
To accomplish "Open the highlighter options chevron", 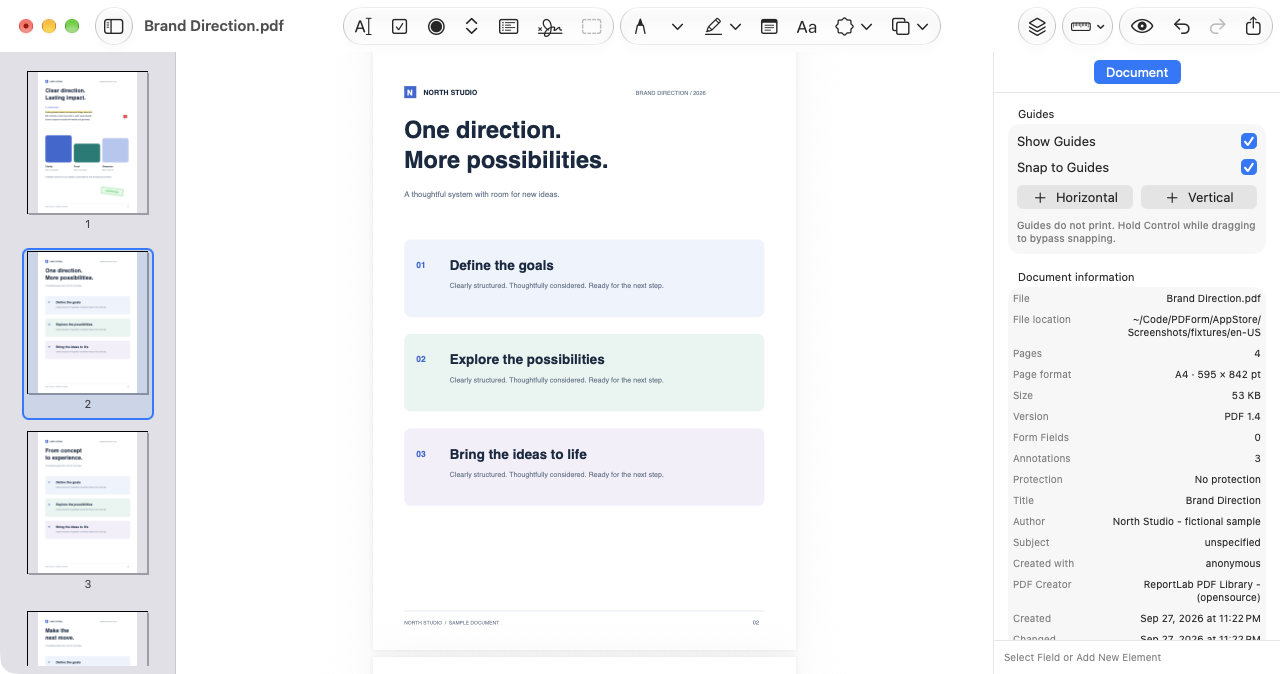I will [x=736, y=27].
